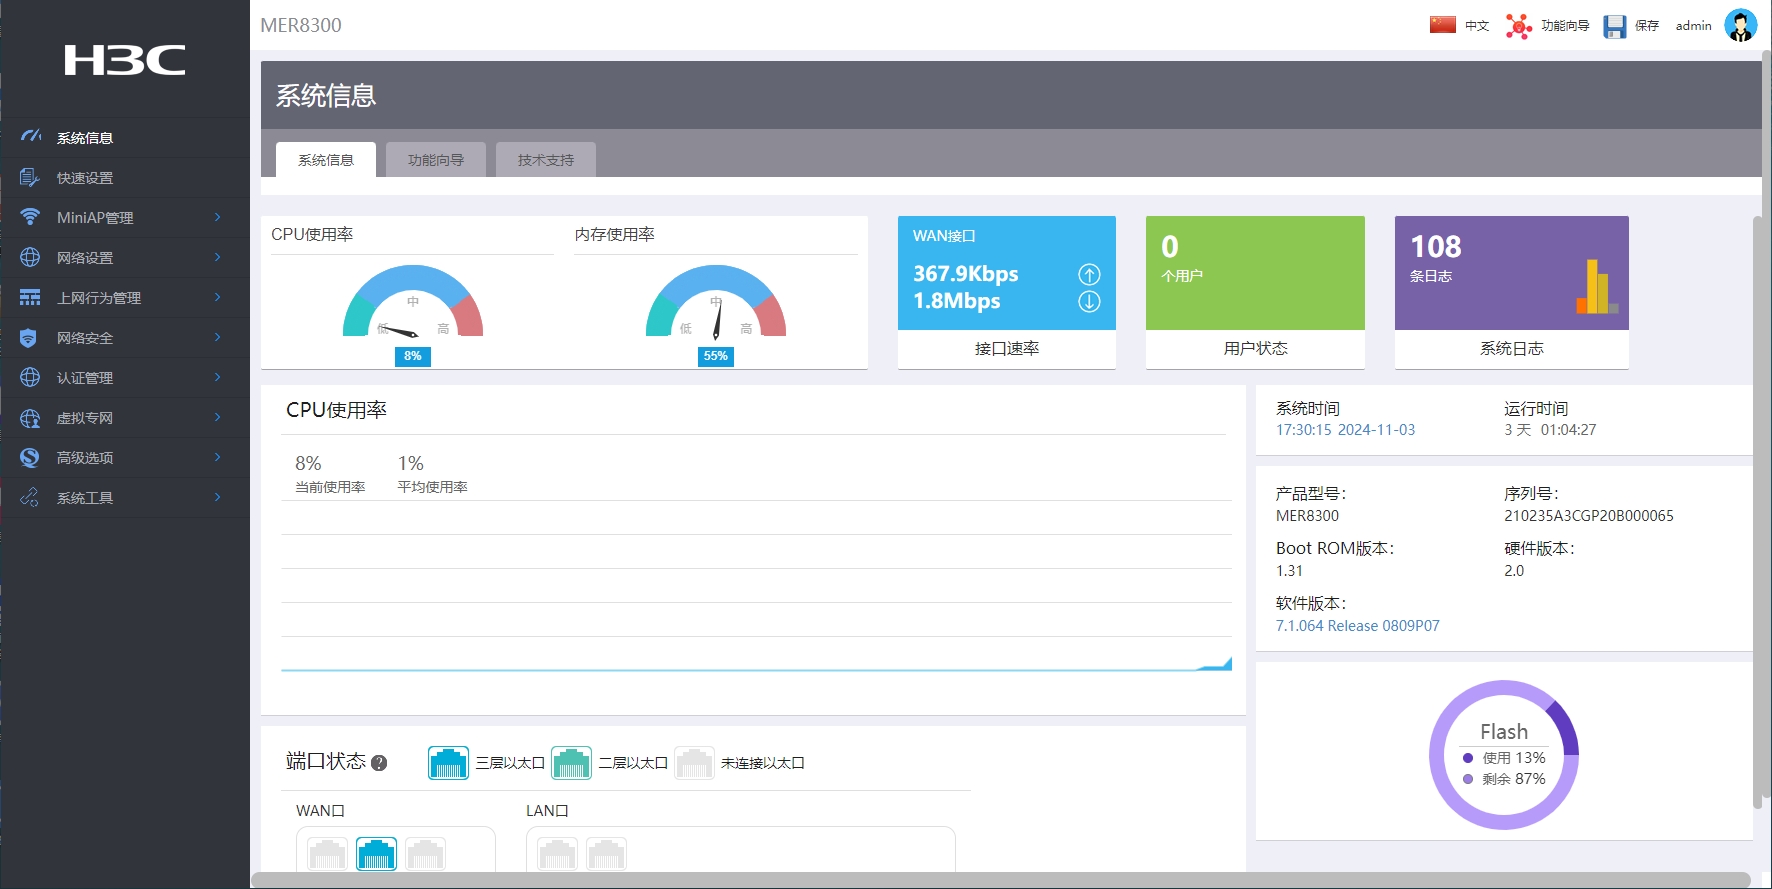Screen dimensions: 1772x889
Task: Switch to the 功能向导 tab
Action: click(436, 160)
